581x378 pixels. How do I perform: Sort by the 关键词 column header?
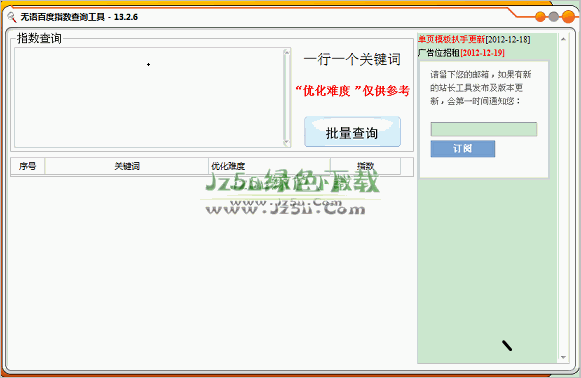click(x=127, y=166)
